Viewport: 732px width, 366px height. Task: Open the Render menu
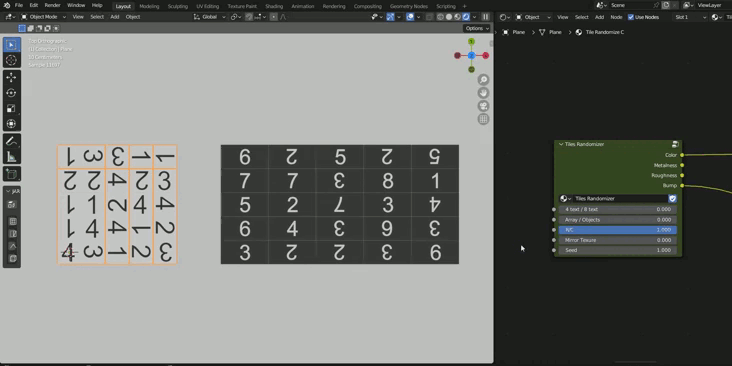click(52, 6)
